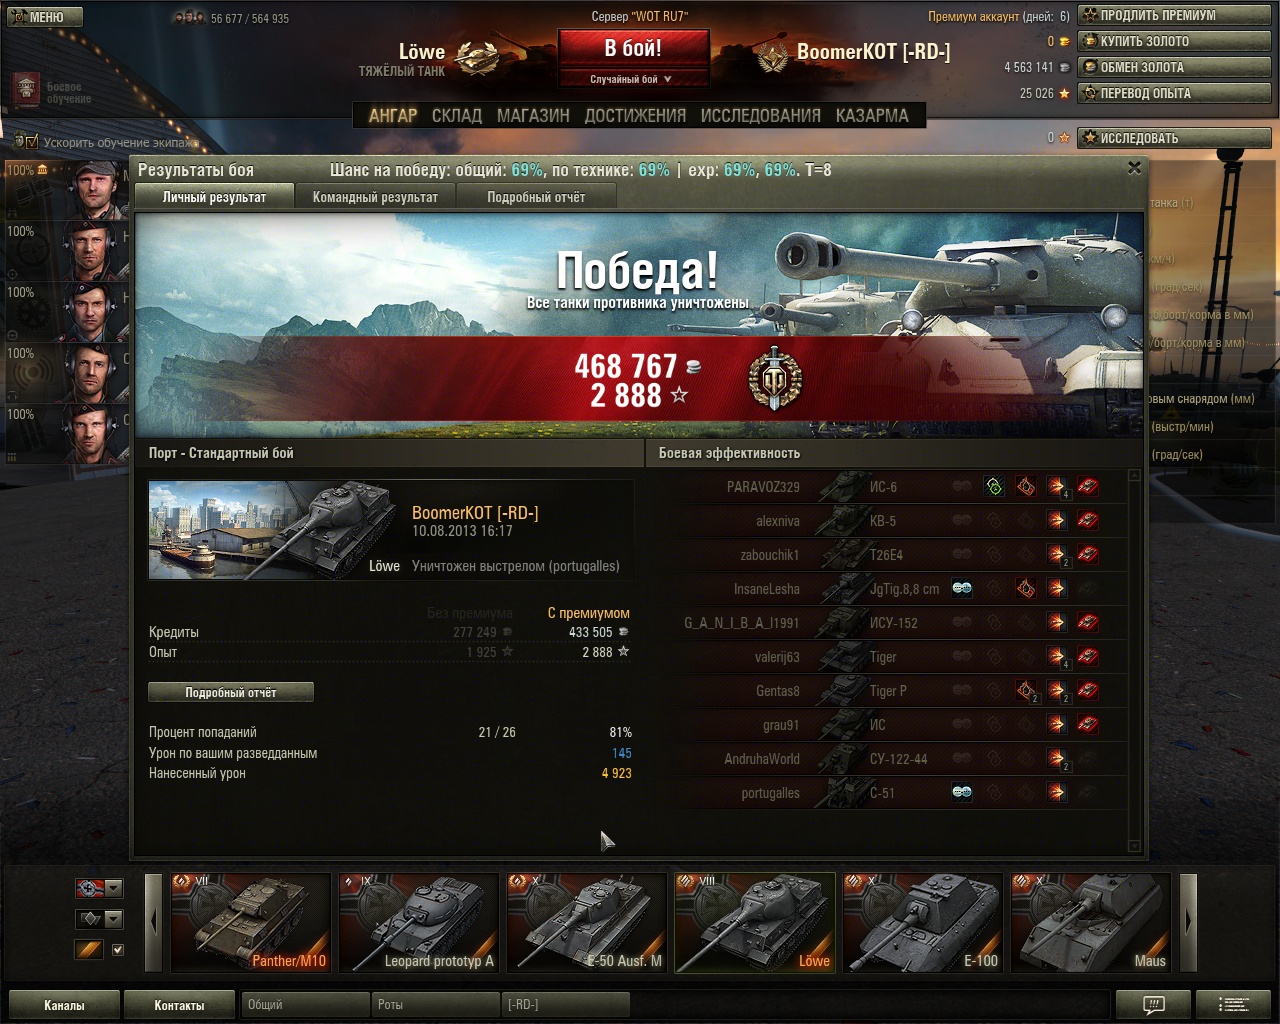Click scrollbar down arrow in battle efficiency list
Screen dimensions: 1280x1024
[x=1134, y=846]
